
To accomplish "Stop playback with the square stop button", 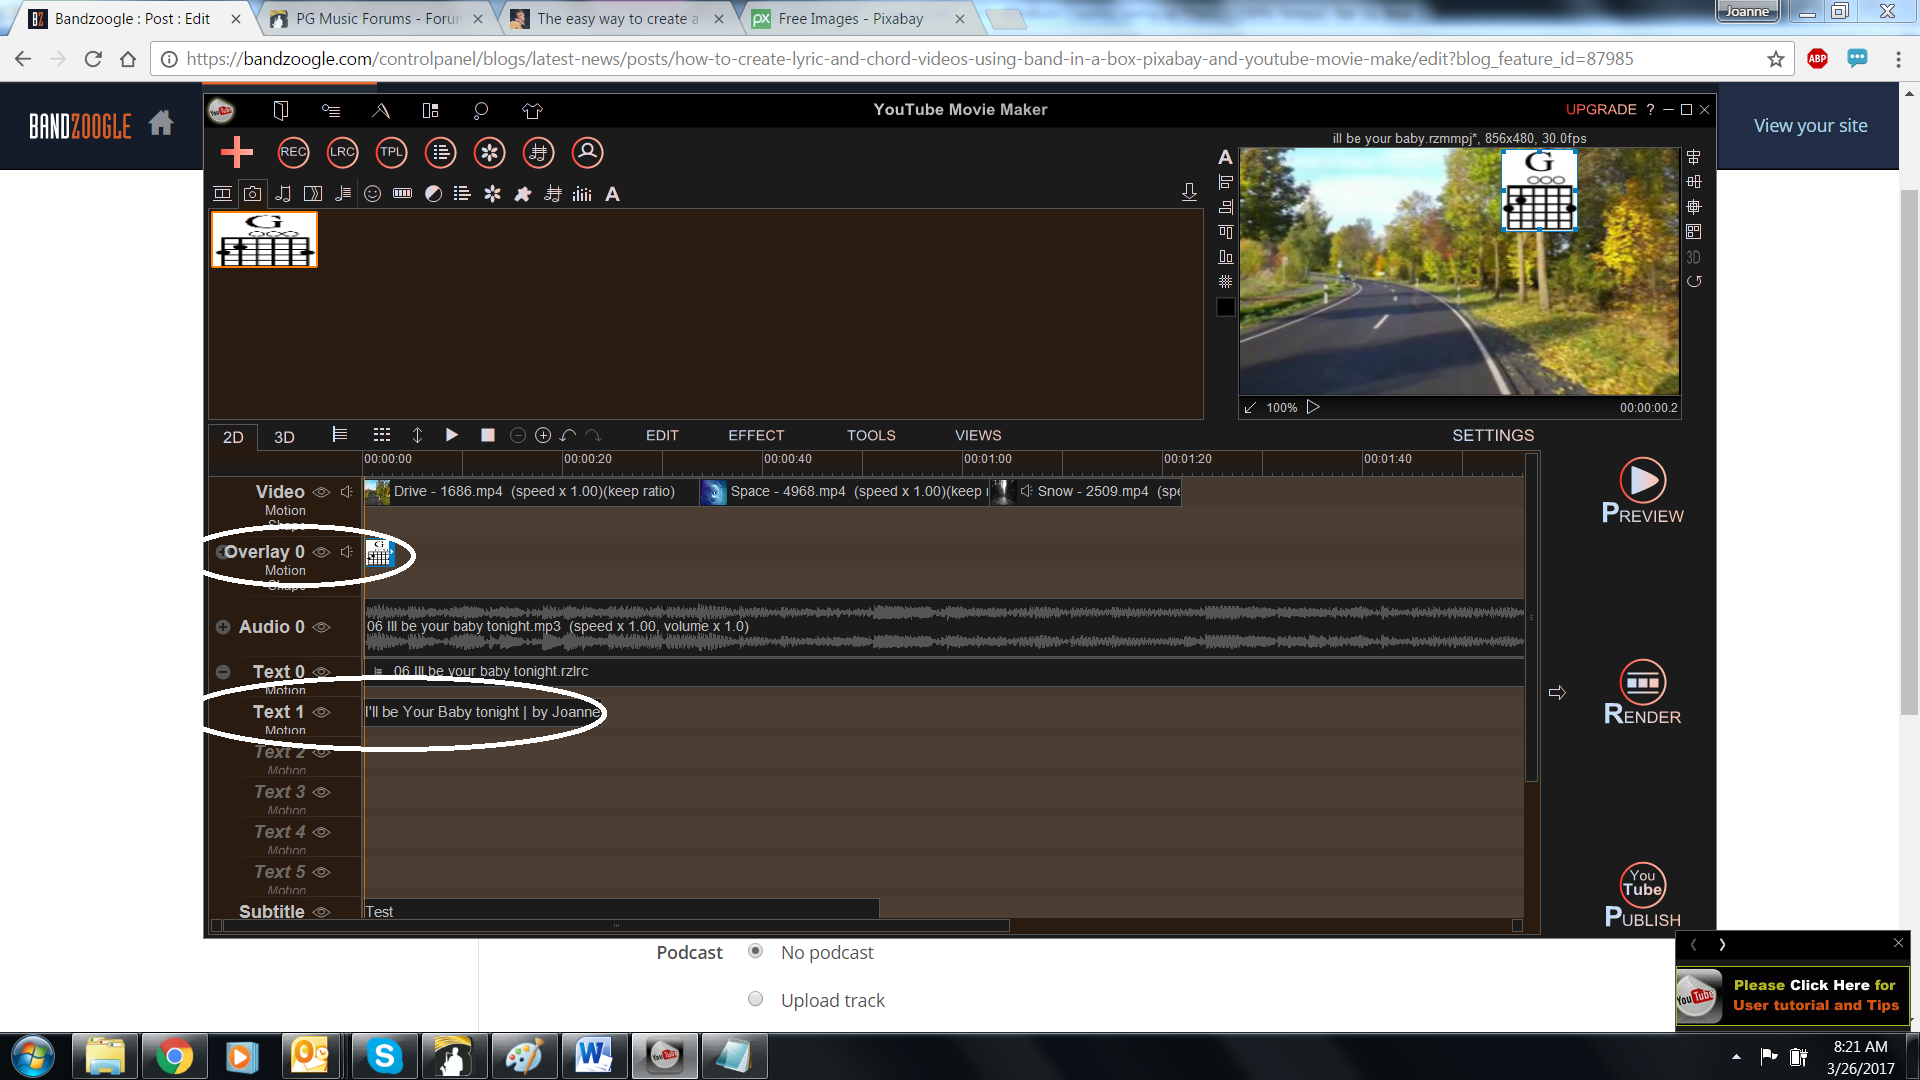I will (x=488, y=435).
